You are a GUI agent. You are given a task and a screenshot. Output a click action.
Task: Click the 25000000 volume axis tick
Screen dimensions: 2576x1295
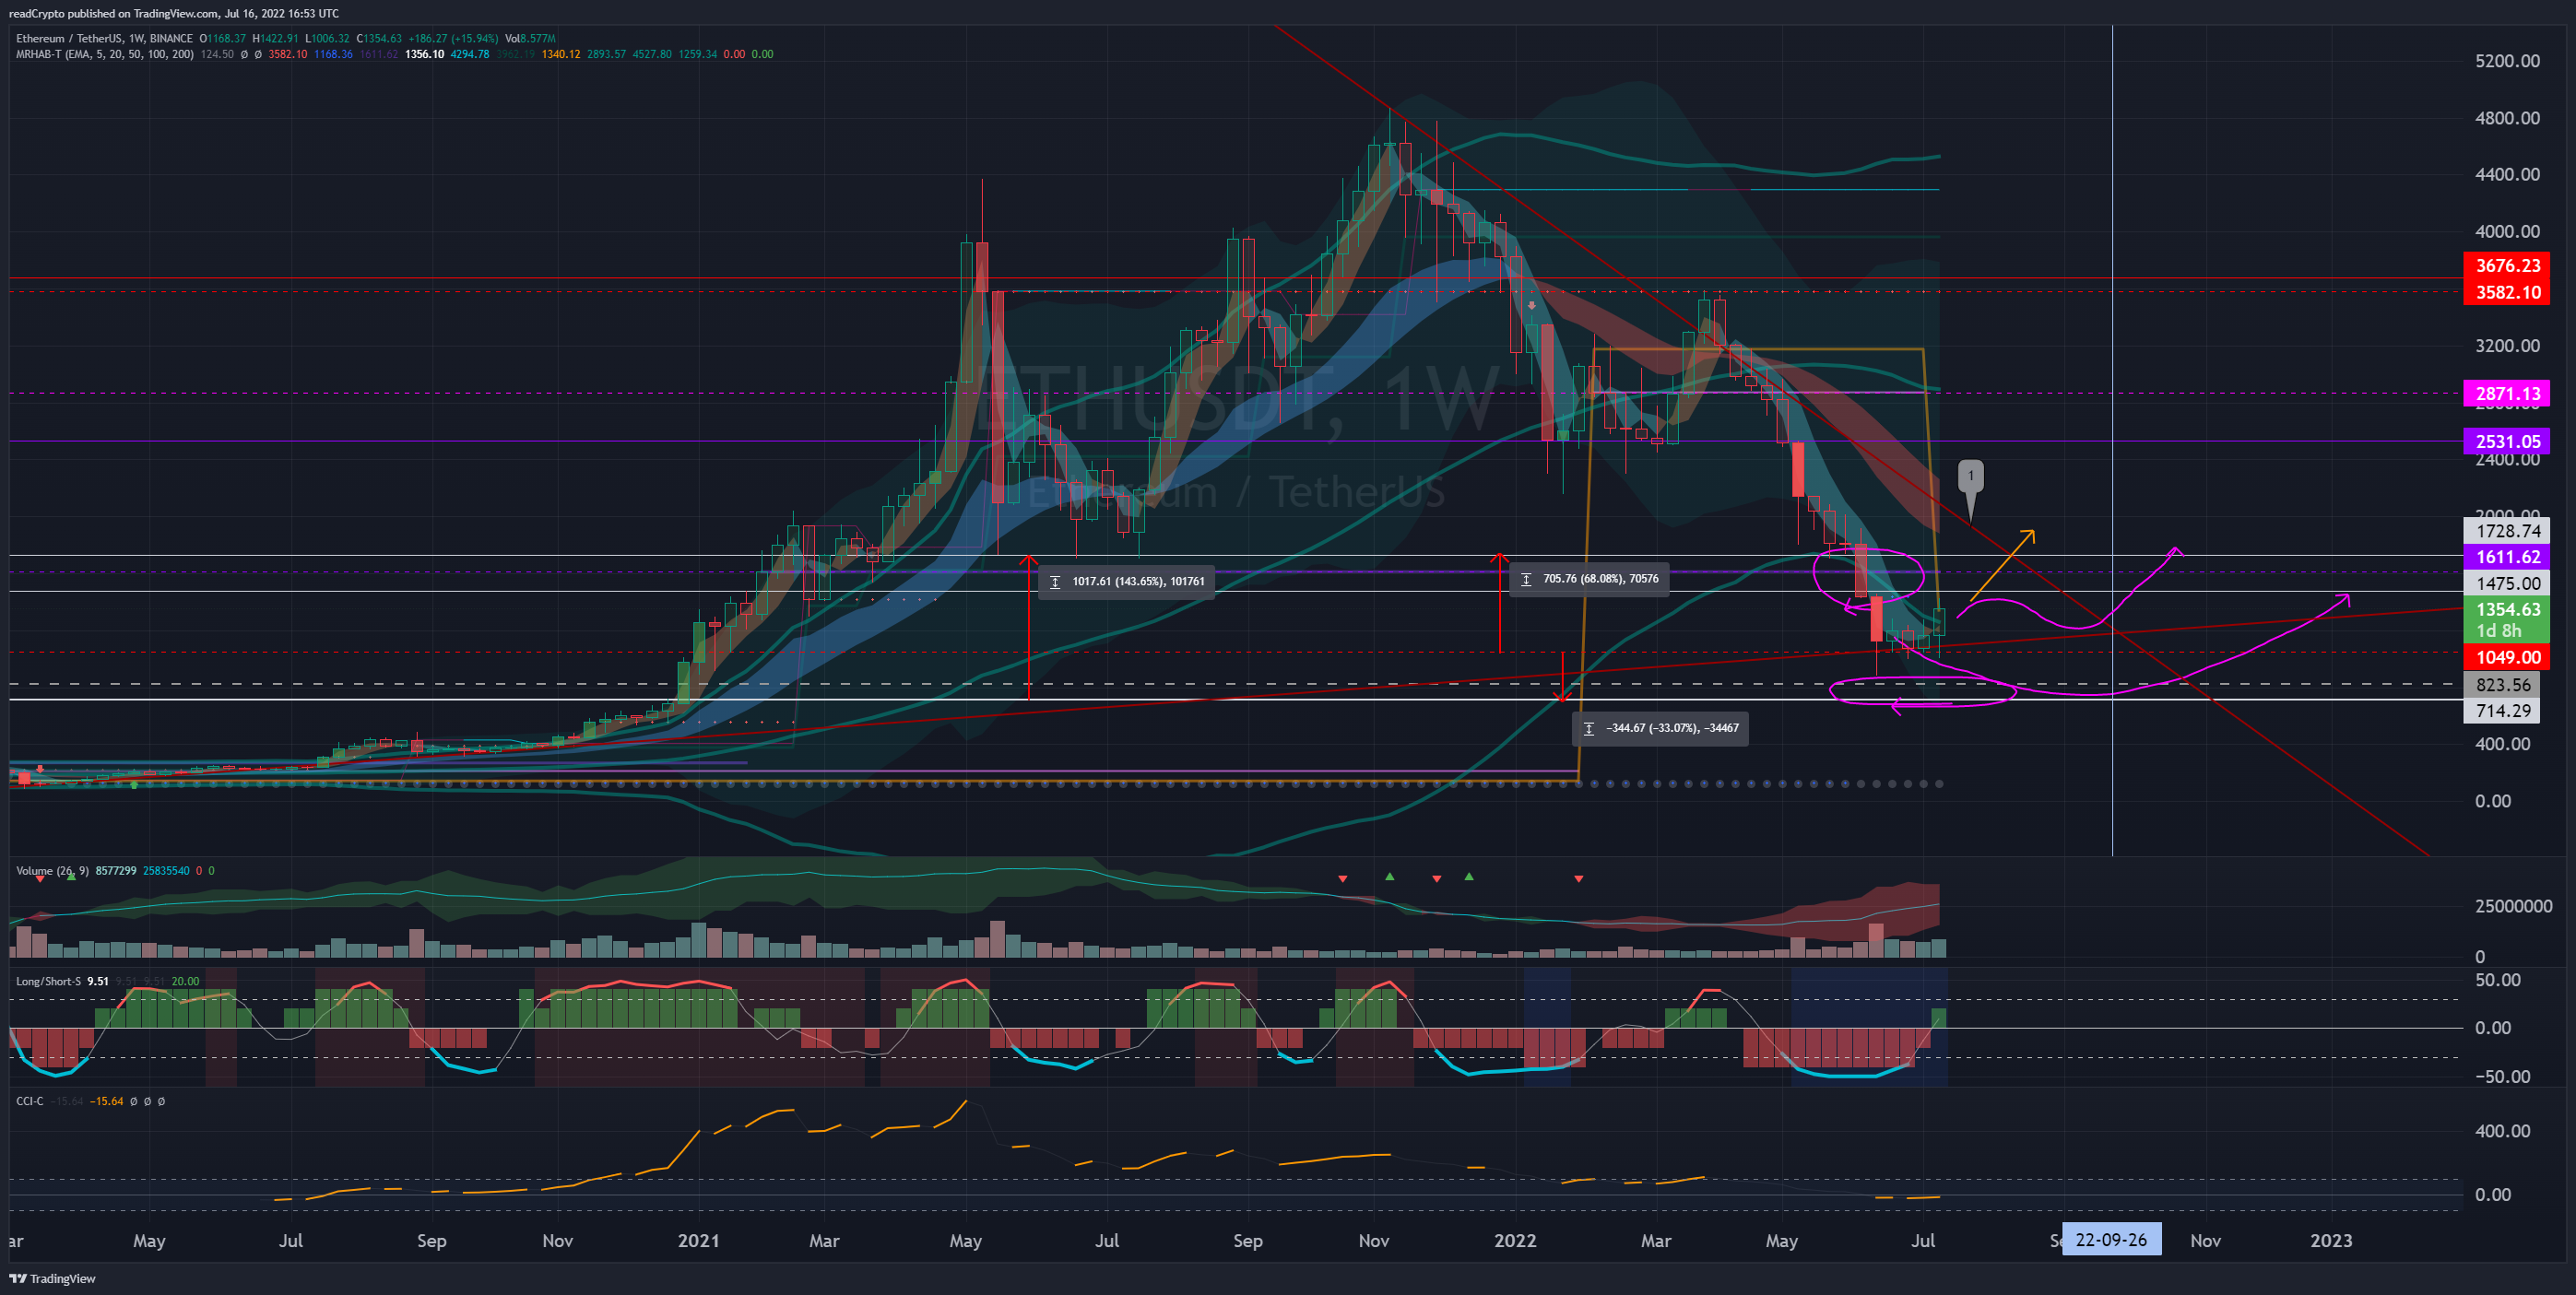[2513, 906]
